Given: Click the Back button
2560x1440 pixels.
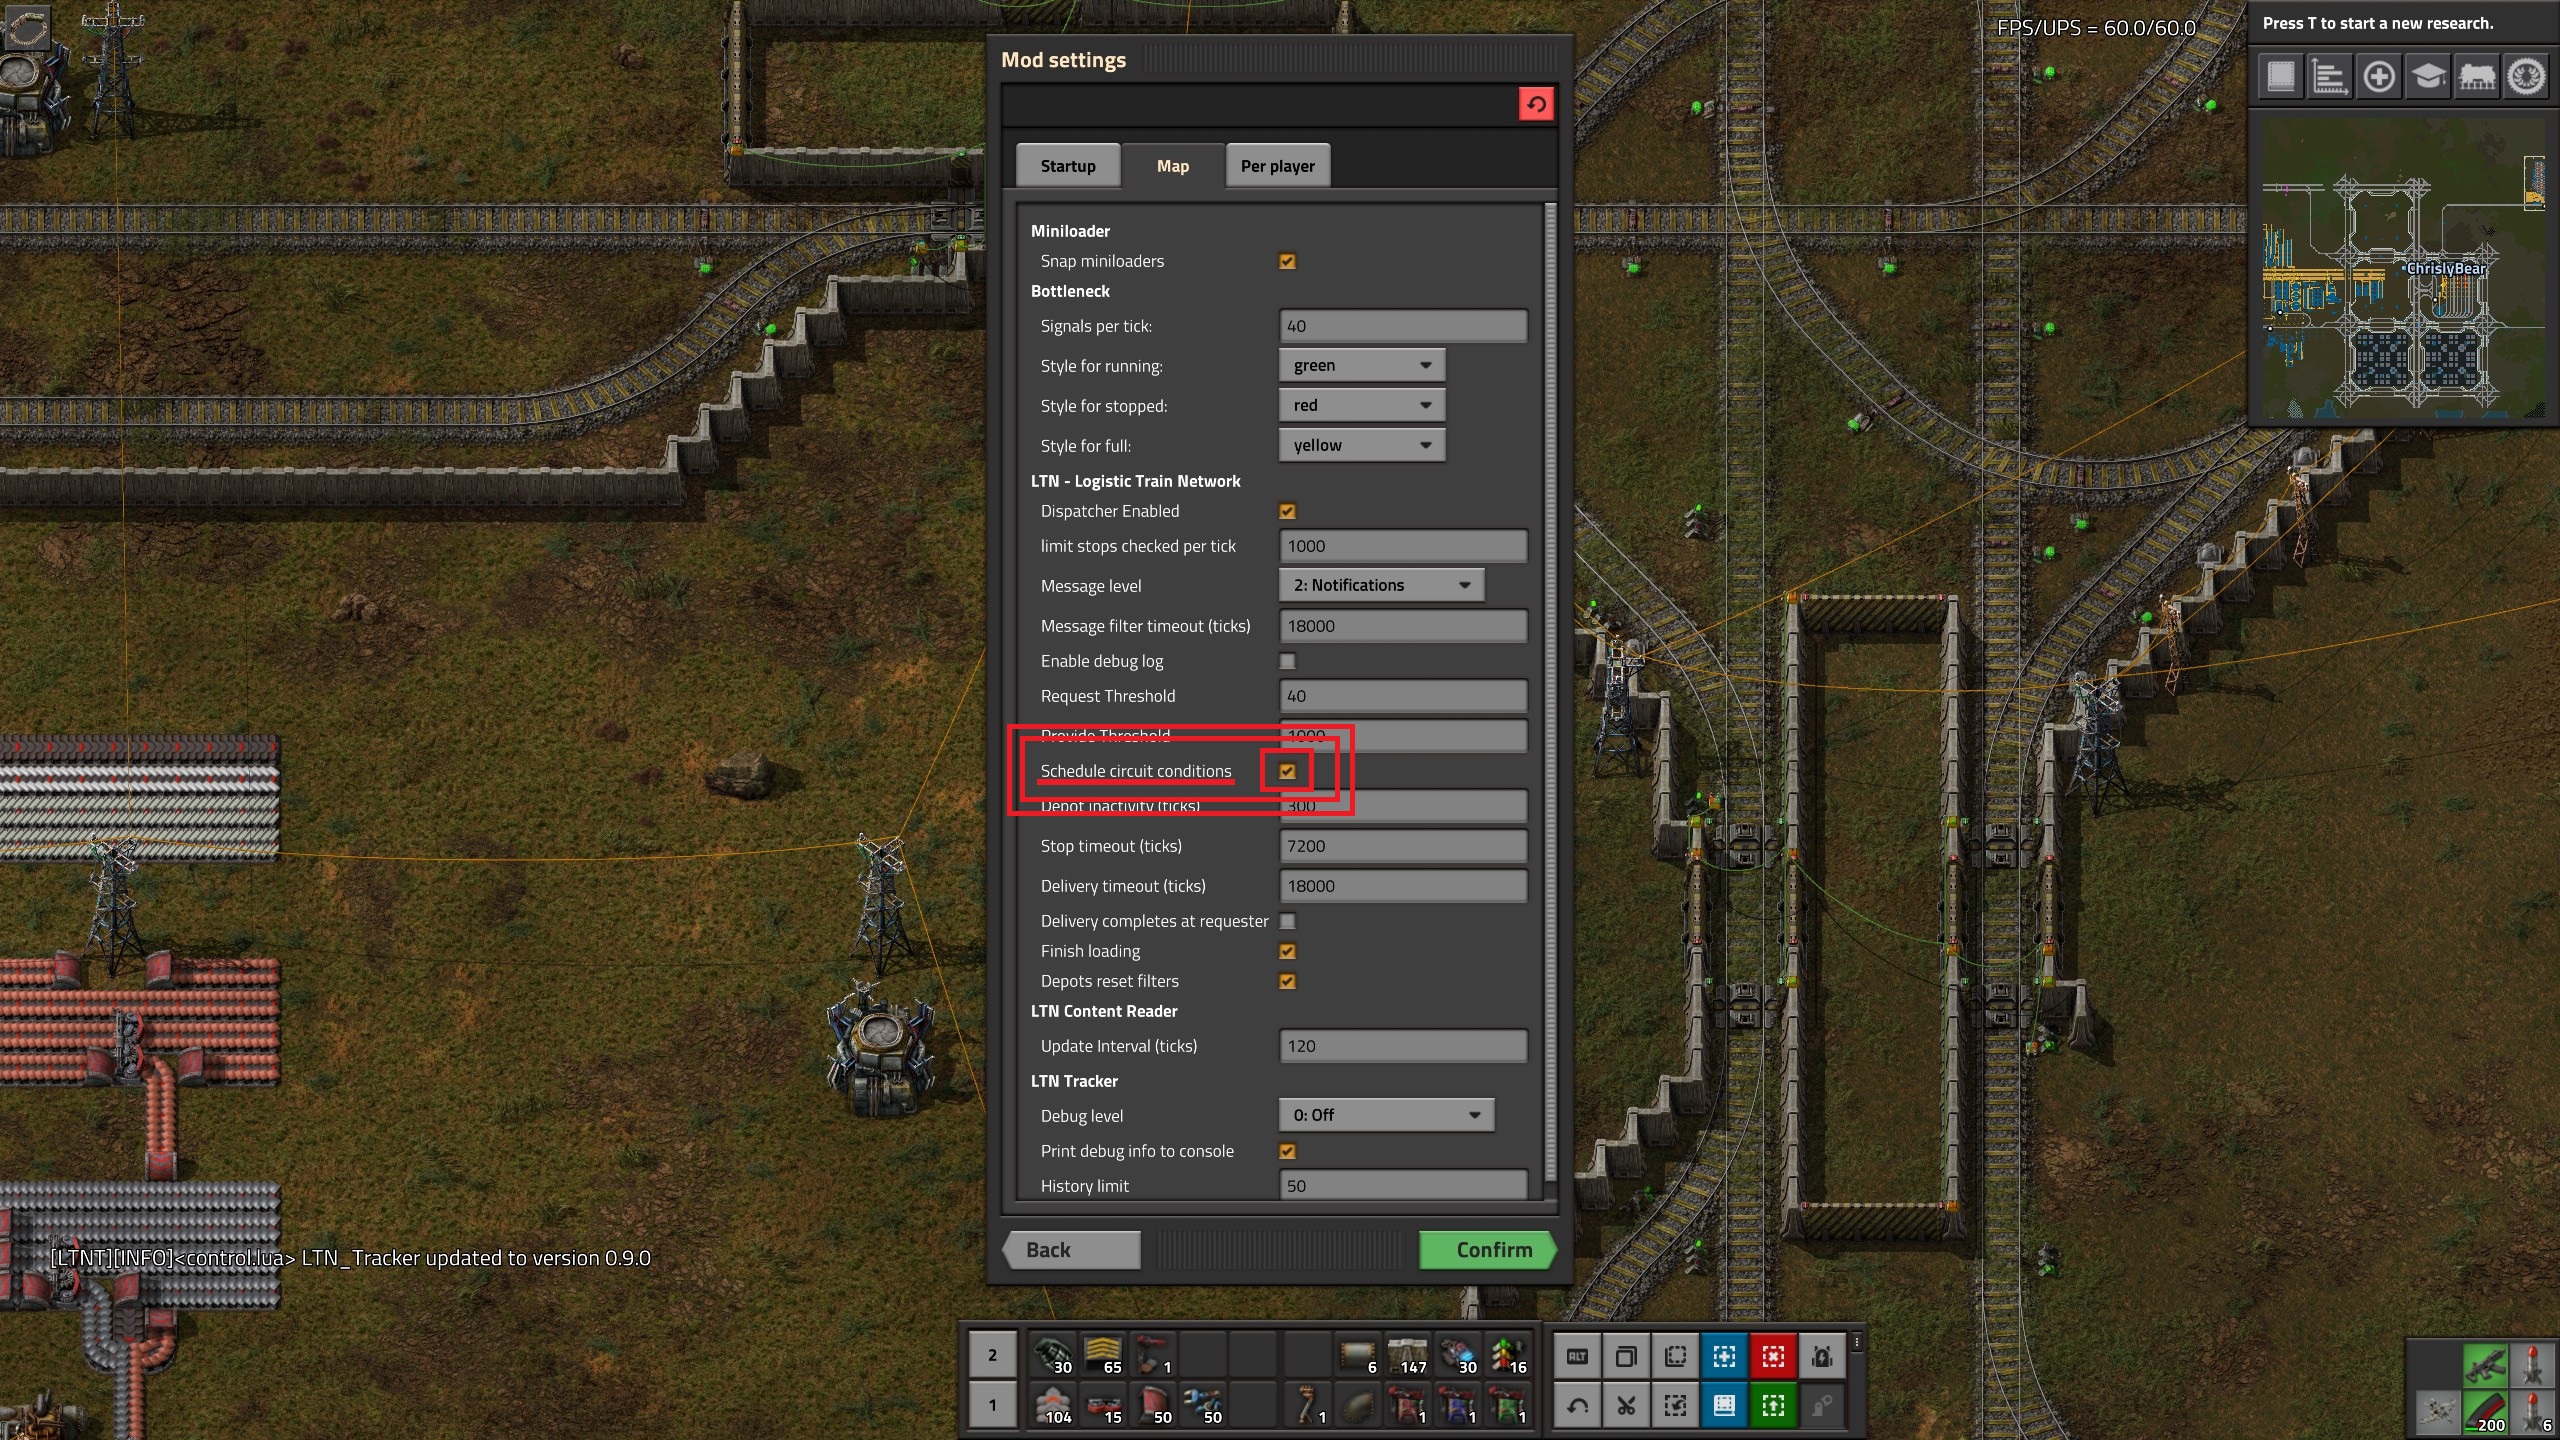Looking at the screenshot, I should [1072, 1250].
